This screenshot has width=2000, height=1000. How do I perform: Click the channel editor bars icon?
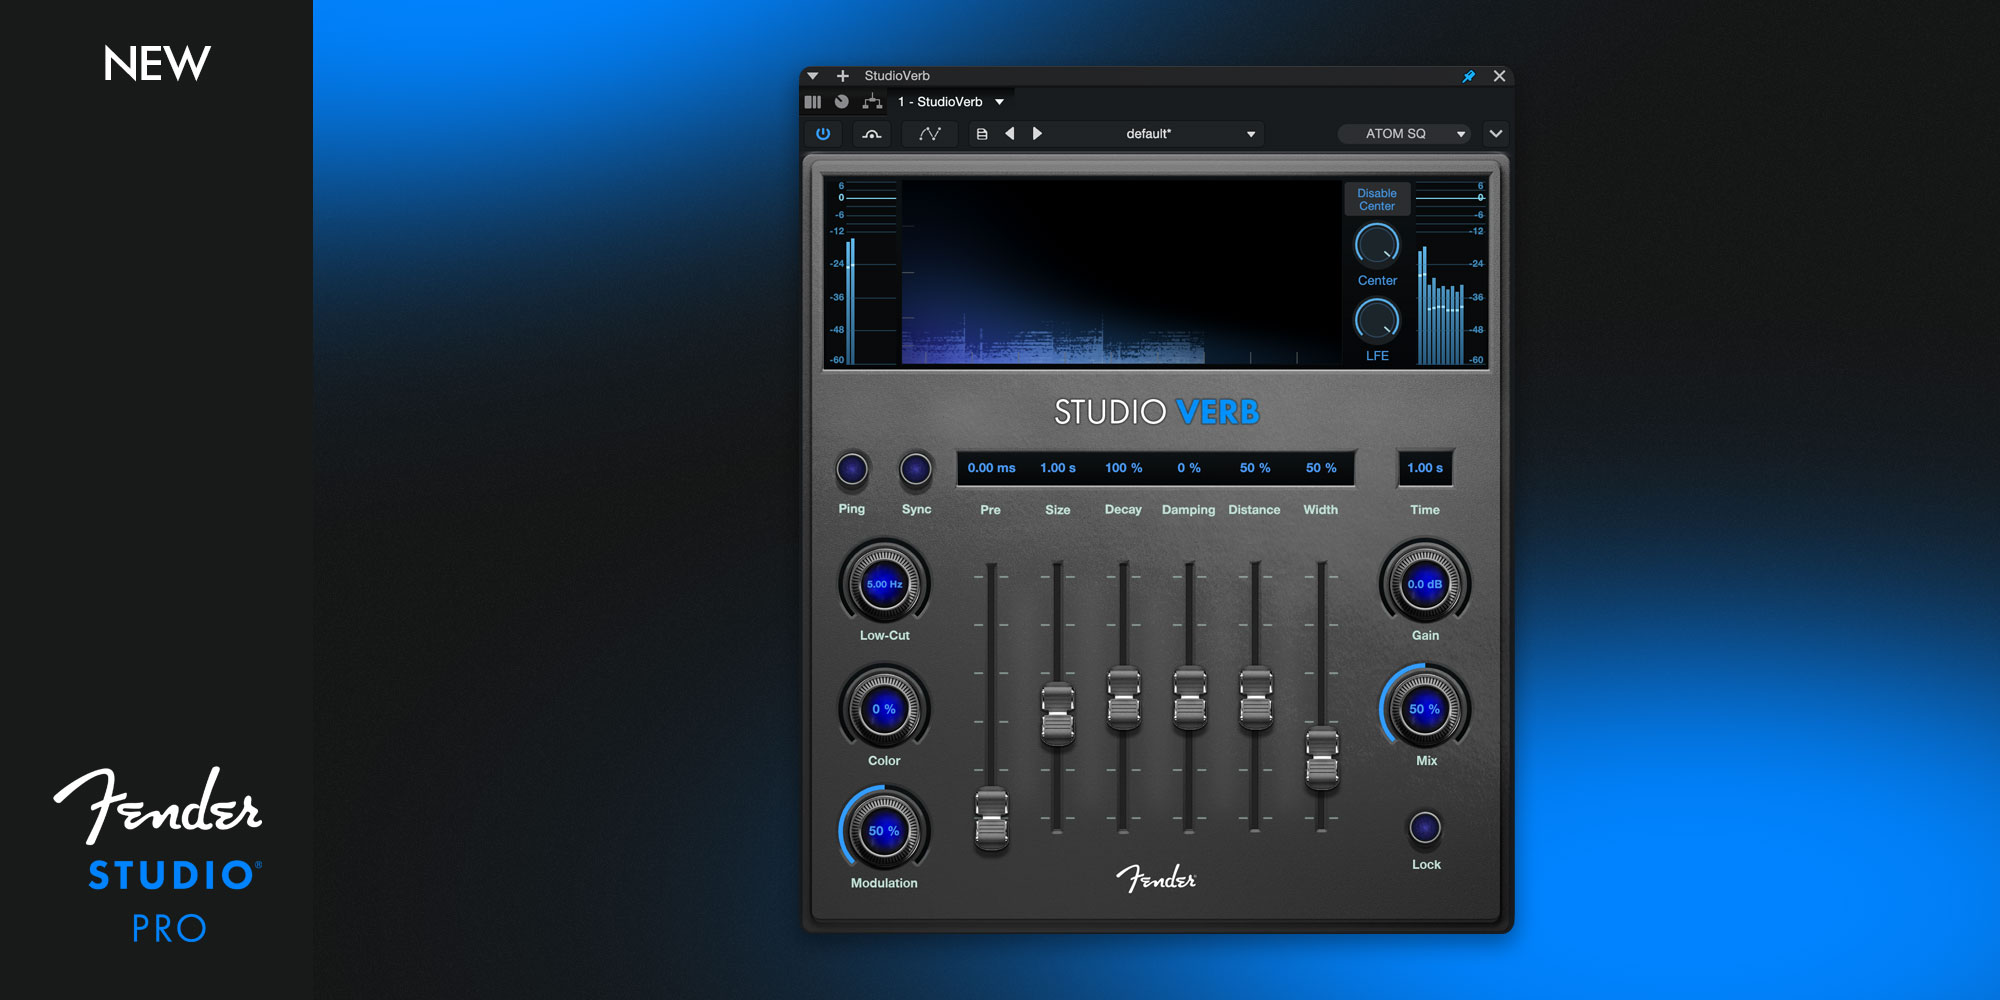click(813, 102)
